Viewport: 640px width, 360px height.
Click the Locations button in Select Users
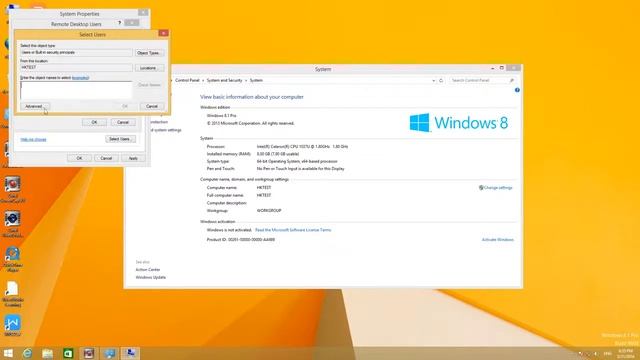pyautogui.click(x=149, y=68)
